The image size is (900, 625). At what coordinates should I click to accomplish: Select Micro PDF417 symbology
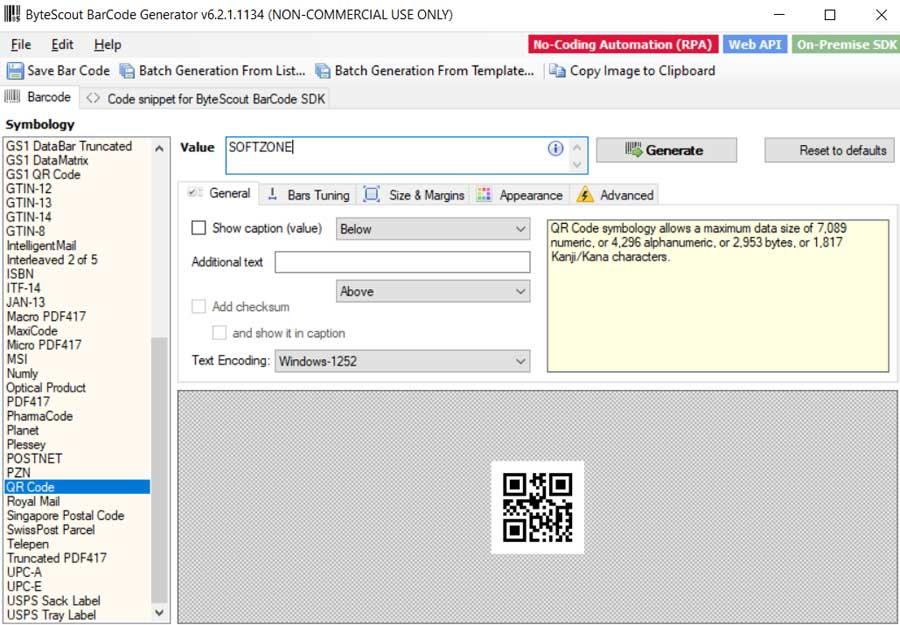pyautogui.click(x=44, y=345)
